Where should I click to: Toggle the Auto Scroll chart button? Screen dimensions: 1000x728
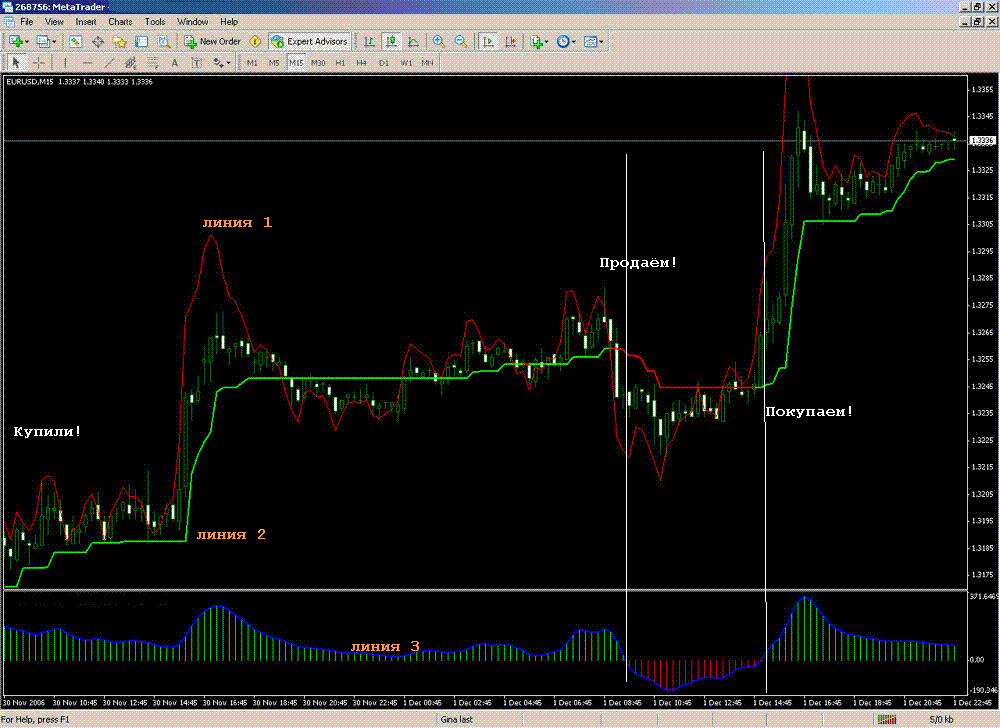[x=488, y=42]
